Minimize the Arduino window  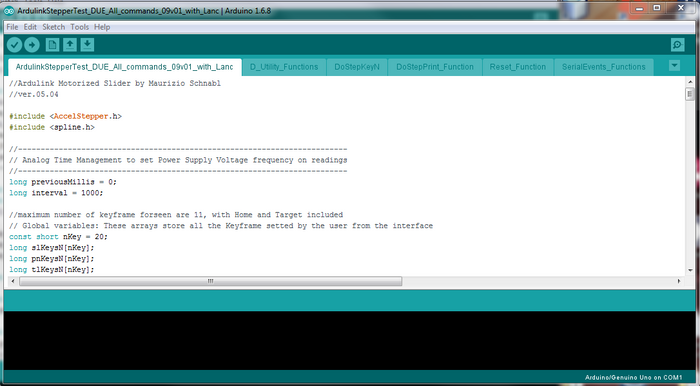pos(639,8)
